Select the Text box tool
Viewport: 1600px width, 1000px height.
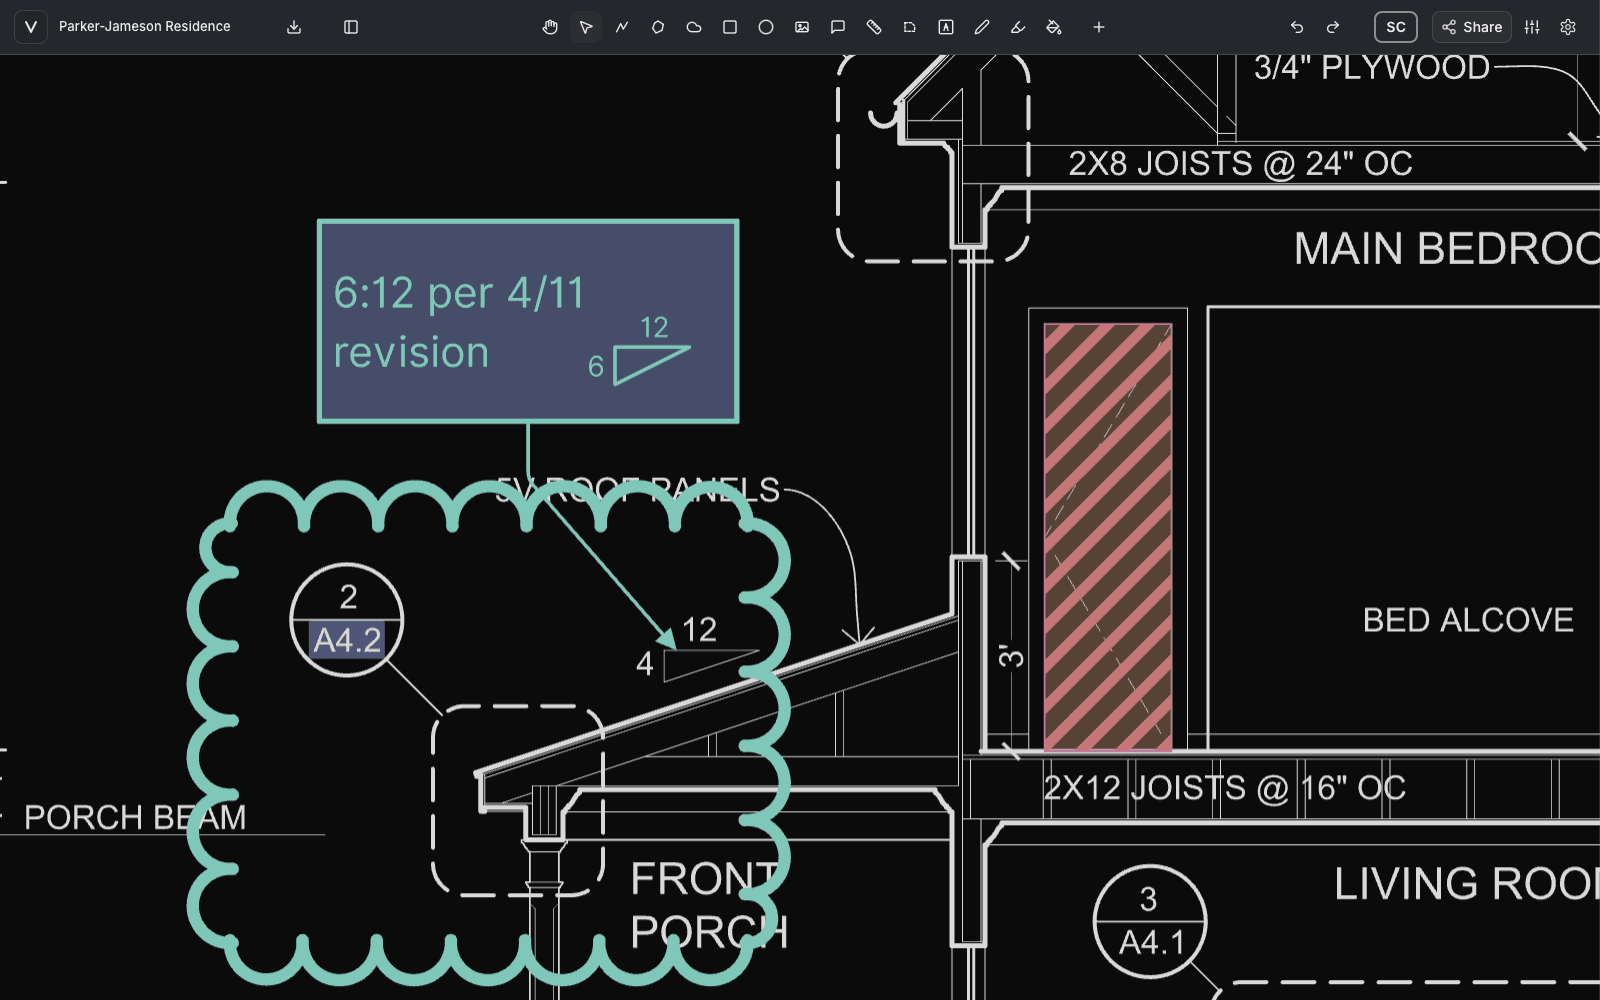tap(946, 27)
